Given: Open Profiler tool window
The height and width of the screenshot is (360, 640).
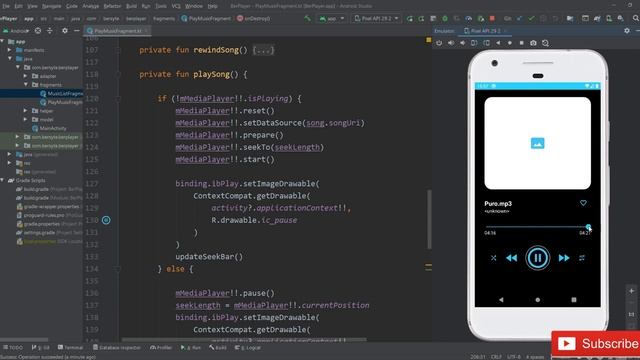Looking at the screenshot, I should click(161, 347).
